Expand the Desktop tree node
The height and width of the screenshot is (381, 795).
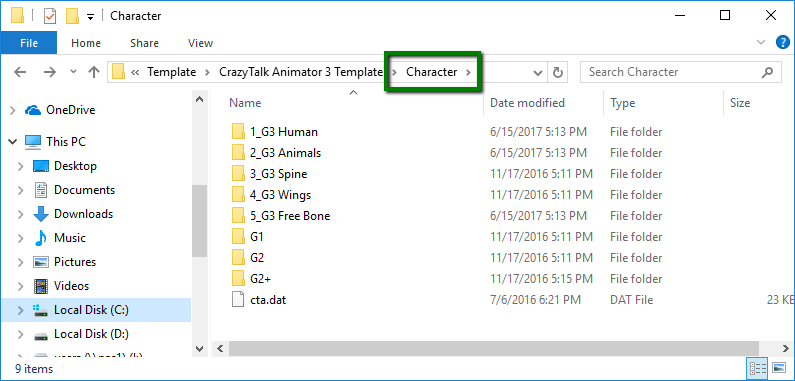coord(21,166)
